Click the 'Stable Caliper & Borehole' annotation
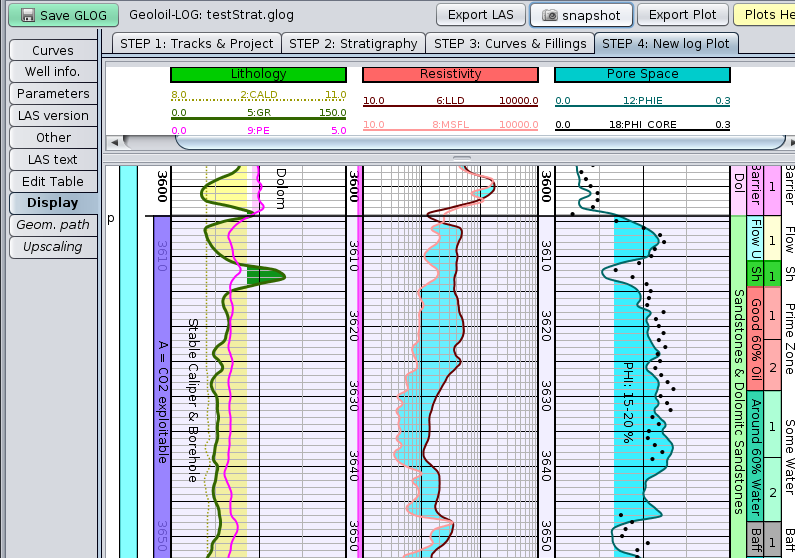 pos(193,400)
